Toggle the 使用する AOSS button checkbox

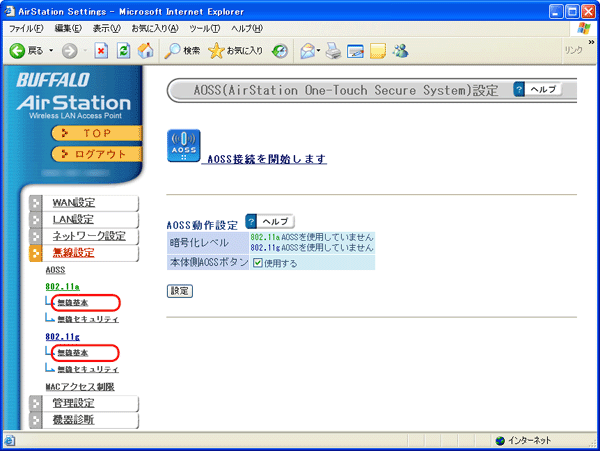pyautogui.click(x=258, y=263)
